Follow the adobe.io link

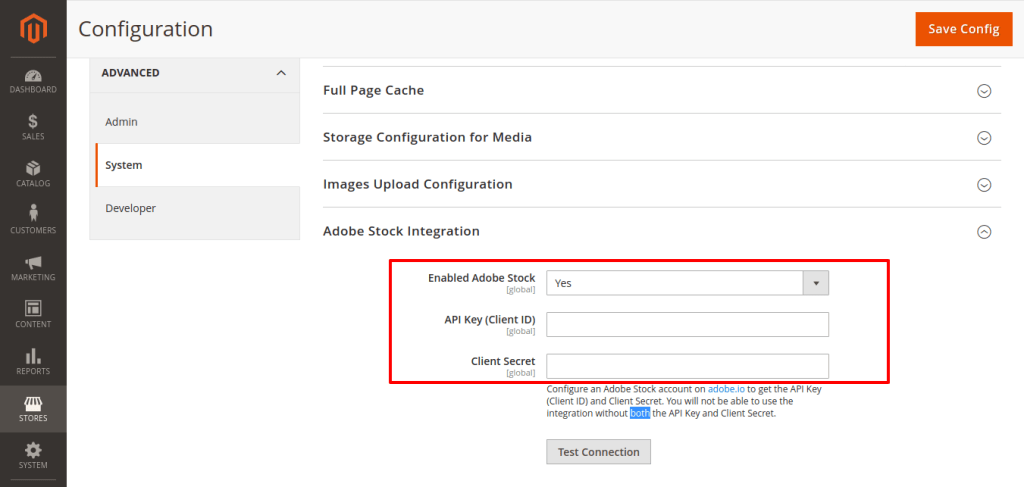point(726,388)
